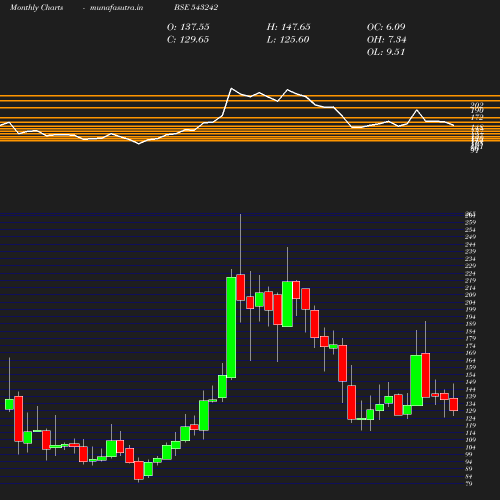
Task: Click the '199' label on the candlestick price axis
Action: click(471, 309)
